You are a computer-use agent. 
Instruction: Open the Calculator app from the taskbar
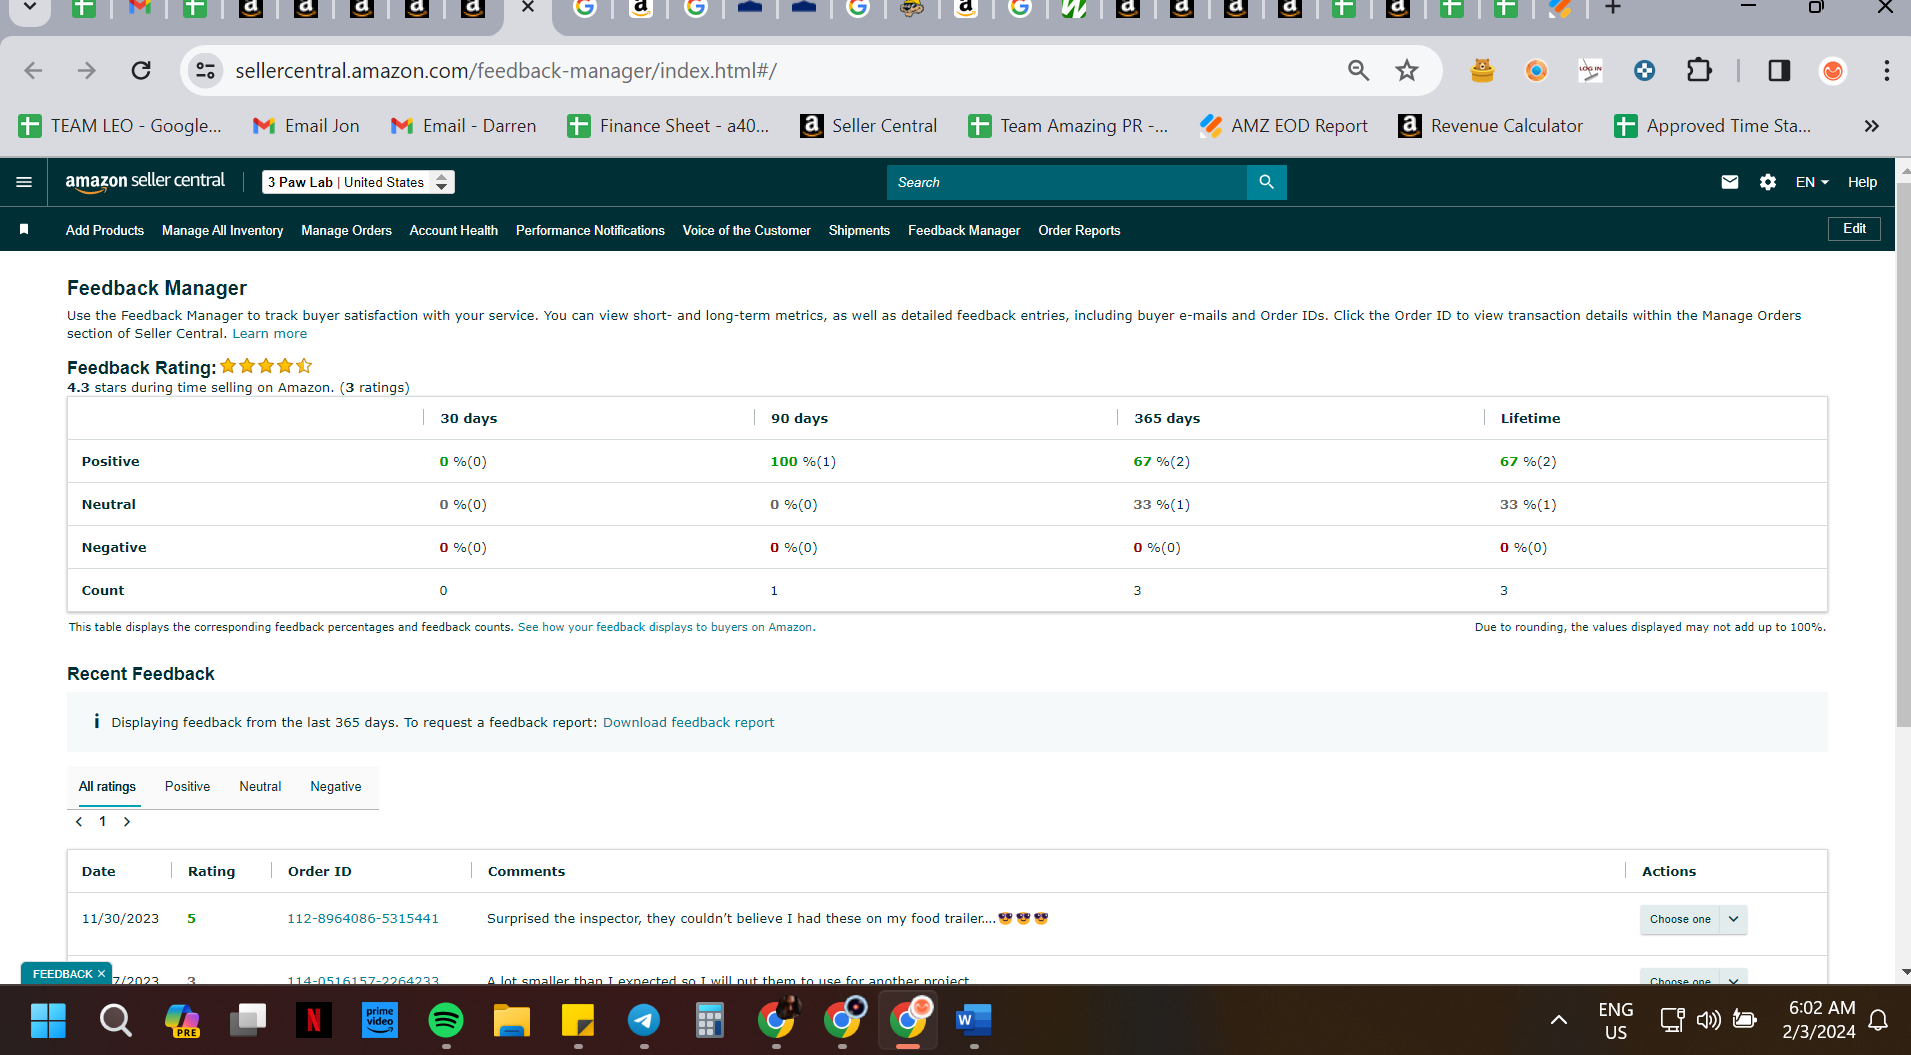710,1020
